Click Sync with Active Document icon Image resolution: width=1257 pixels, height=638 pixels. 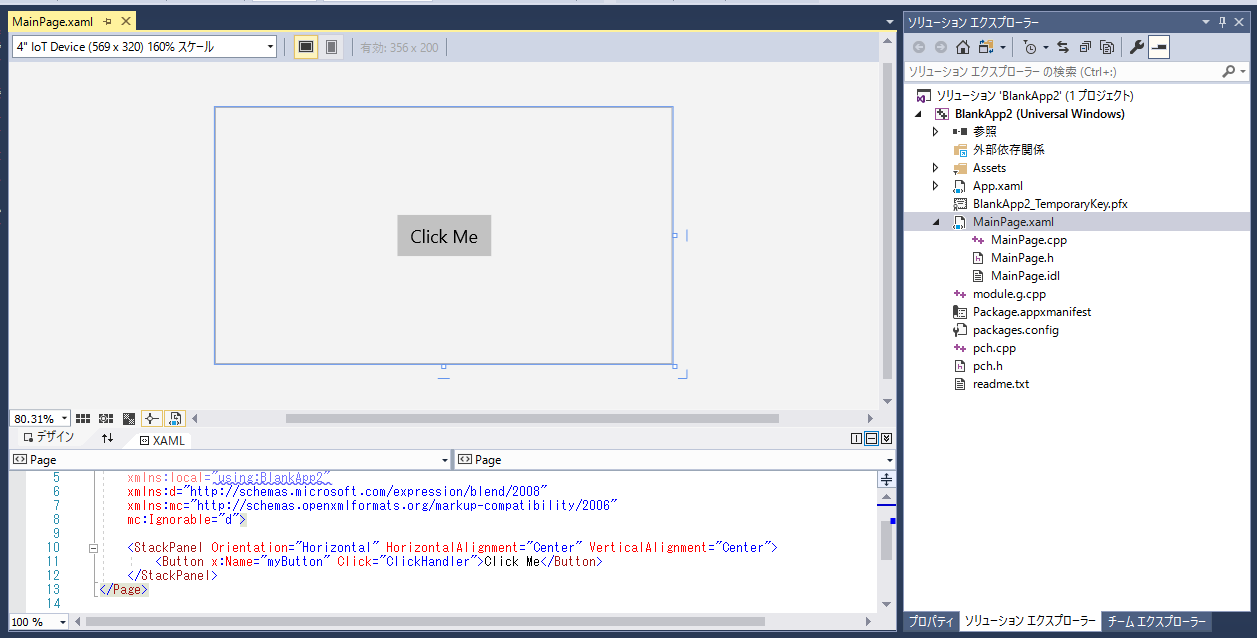pyautogui.click(x=1063, y=46)
